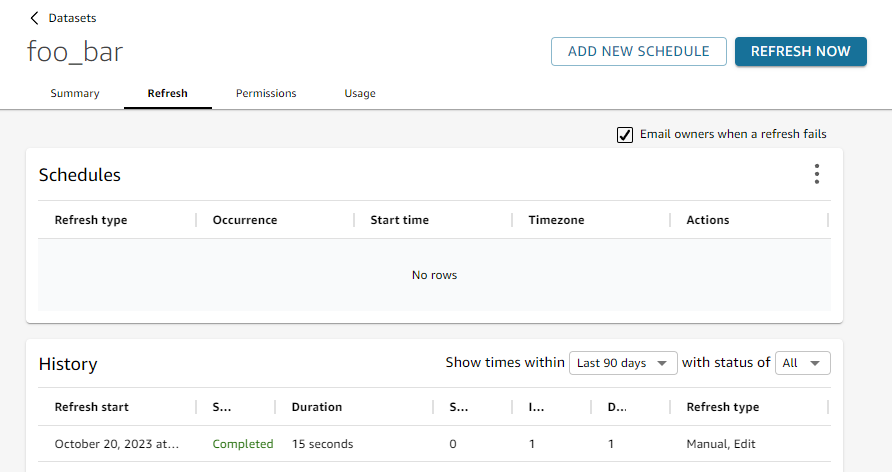Go to the Usage tab
The image size is (892, 472).
[x=360, y=94]
